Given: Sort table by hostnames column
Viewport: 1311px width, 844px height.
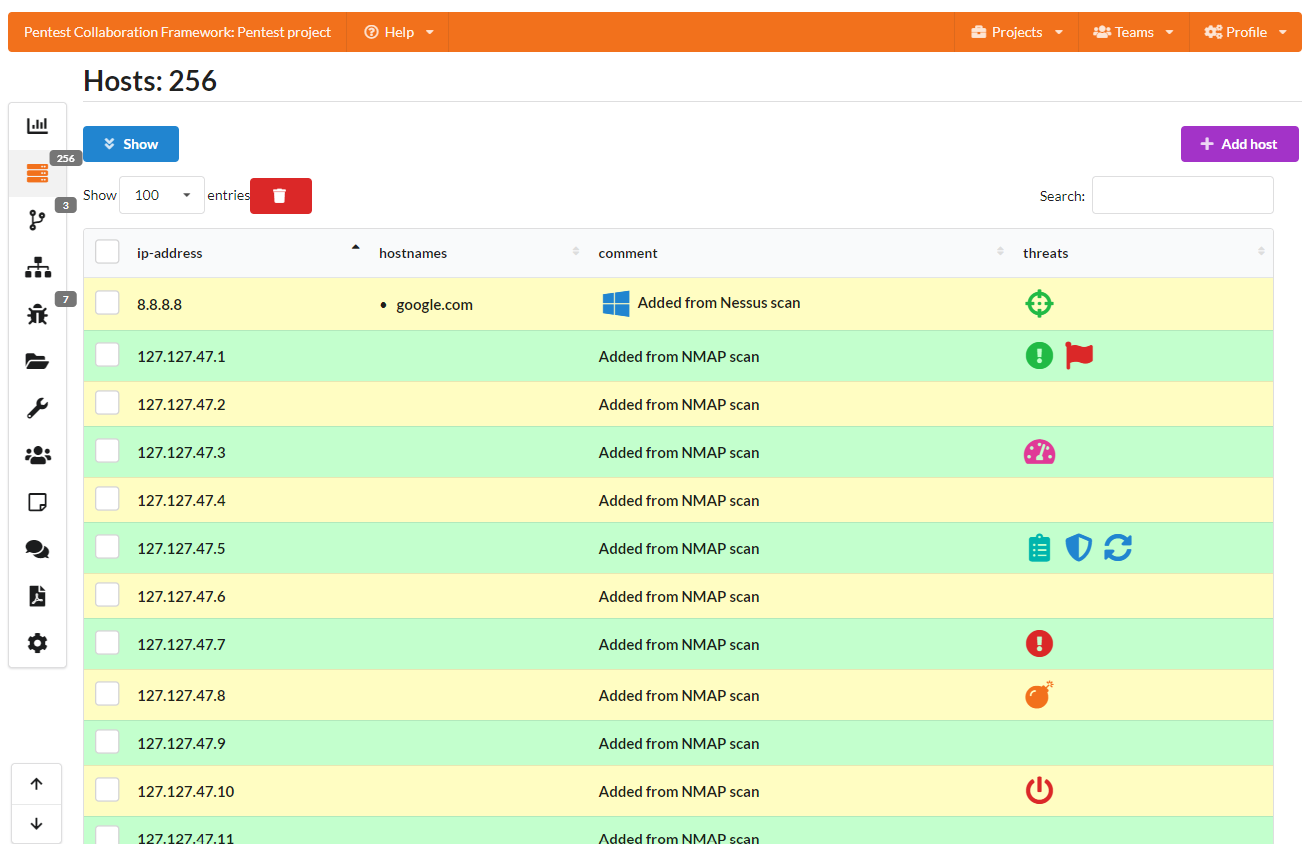Looking at the screenshot, I should tap(478, 253).
